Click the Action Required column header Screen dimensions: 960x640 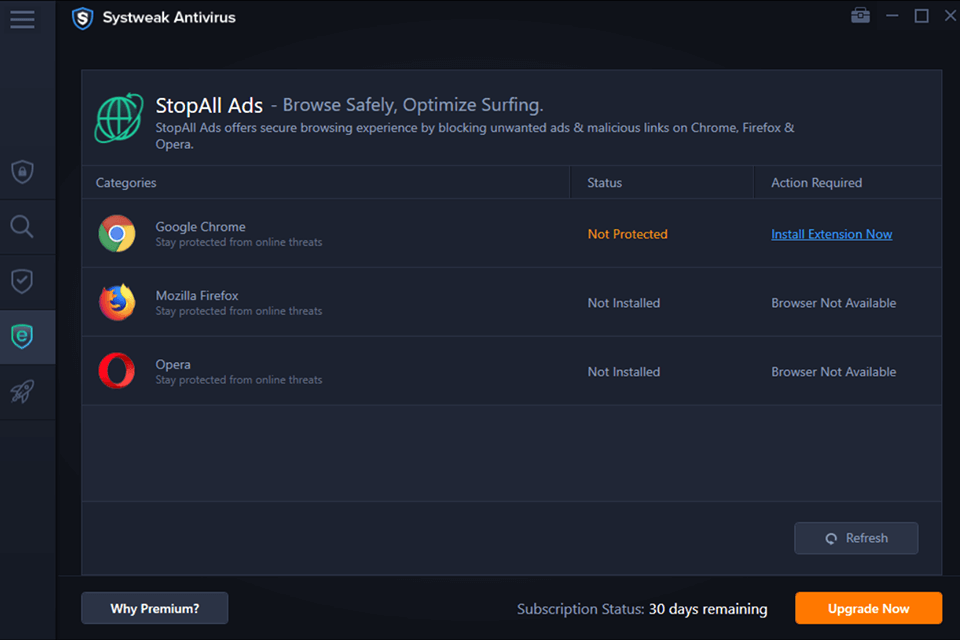(x=816, y=183)
